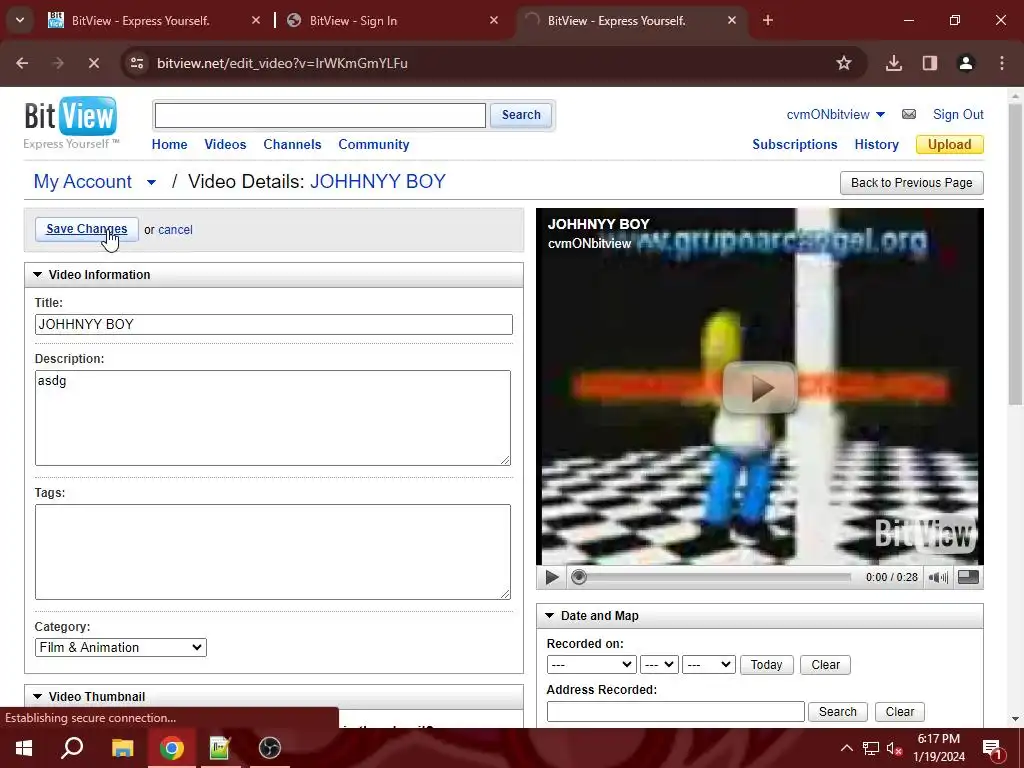Open Chrome profile icon
The height and width of the screenshot is (768, 1024).
965,63
